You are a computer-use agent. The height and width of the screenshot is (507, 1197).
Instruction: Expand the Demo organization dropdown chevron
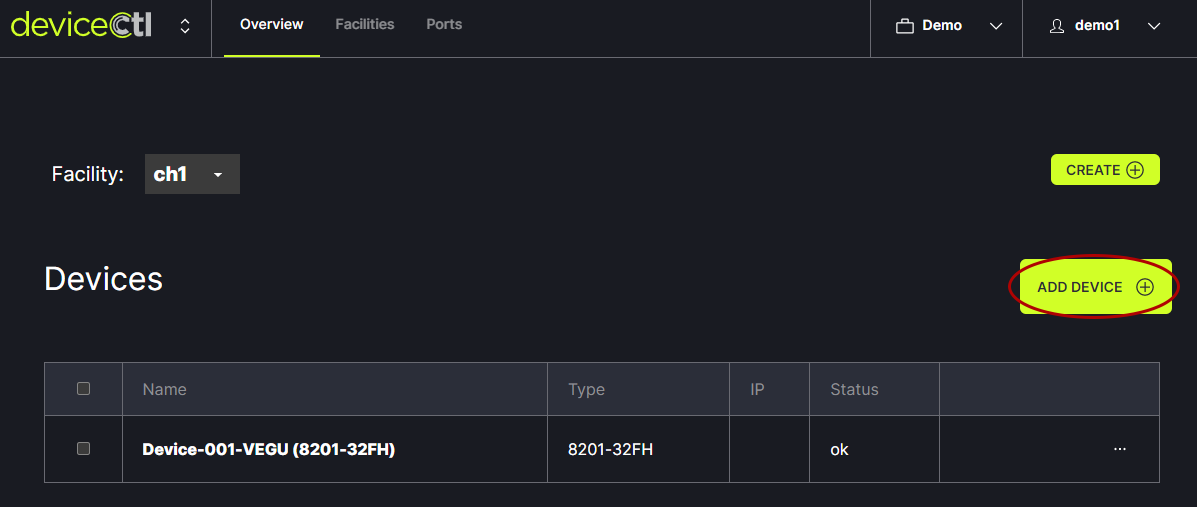point(996,26)
